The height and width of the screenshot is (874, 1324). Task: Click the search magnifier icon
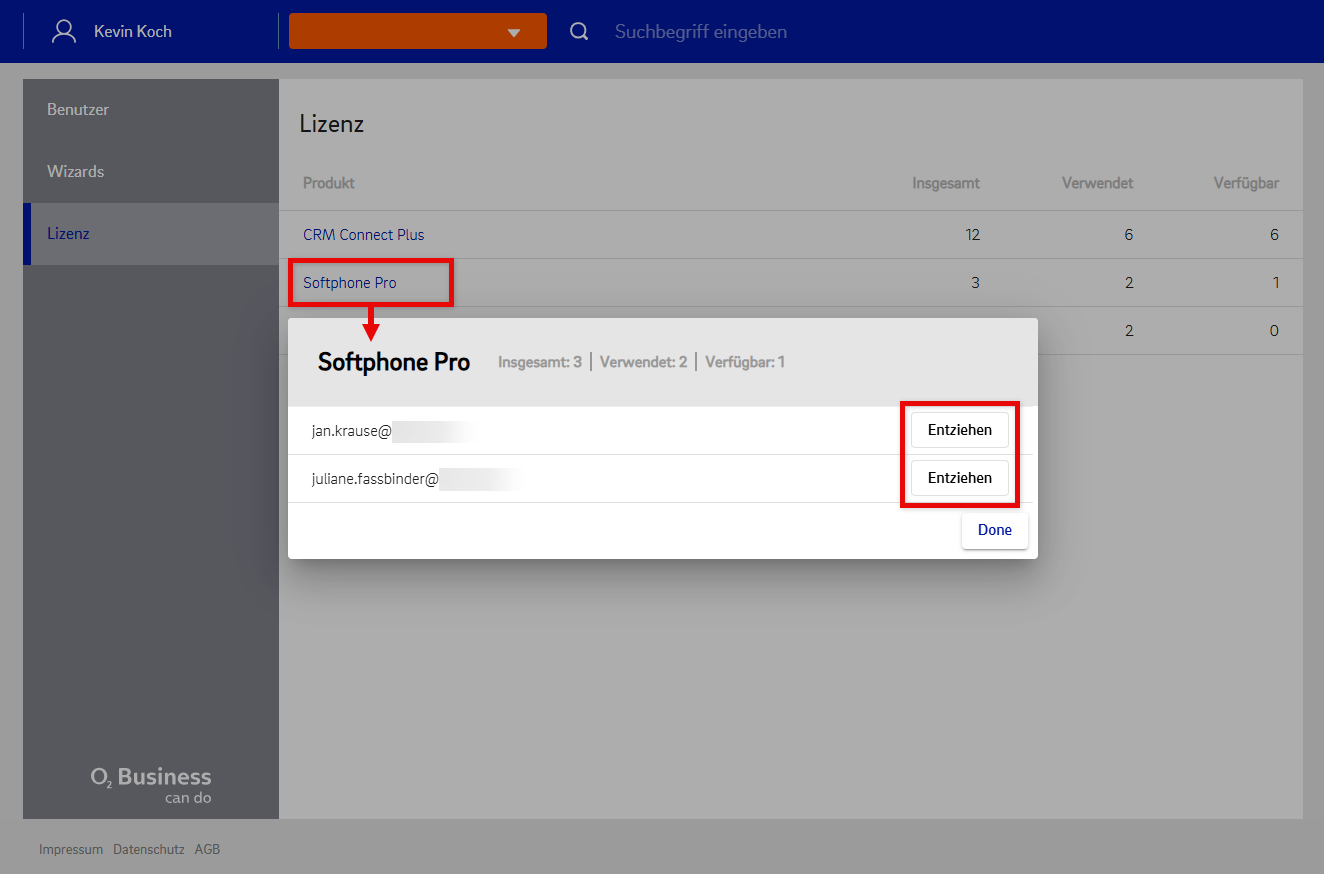(x=579, y=31)
